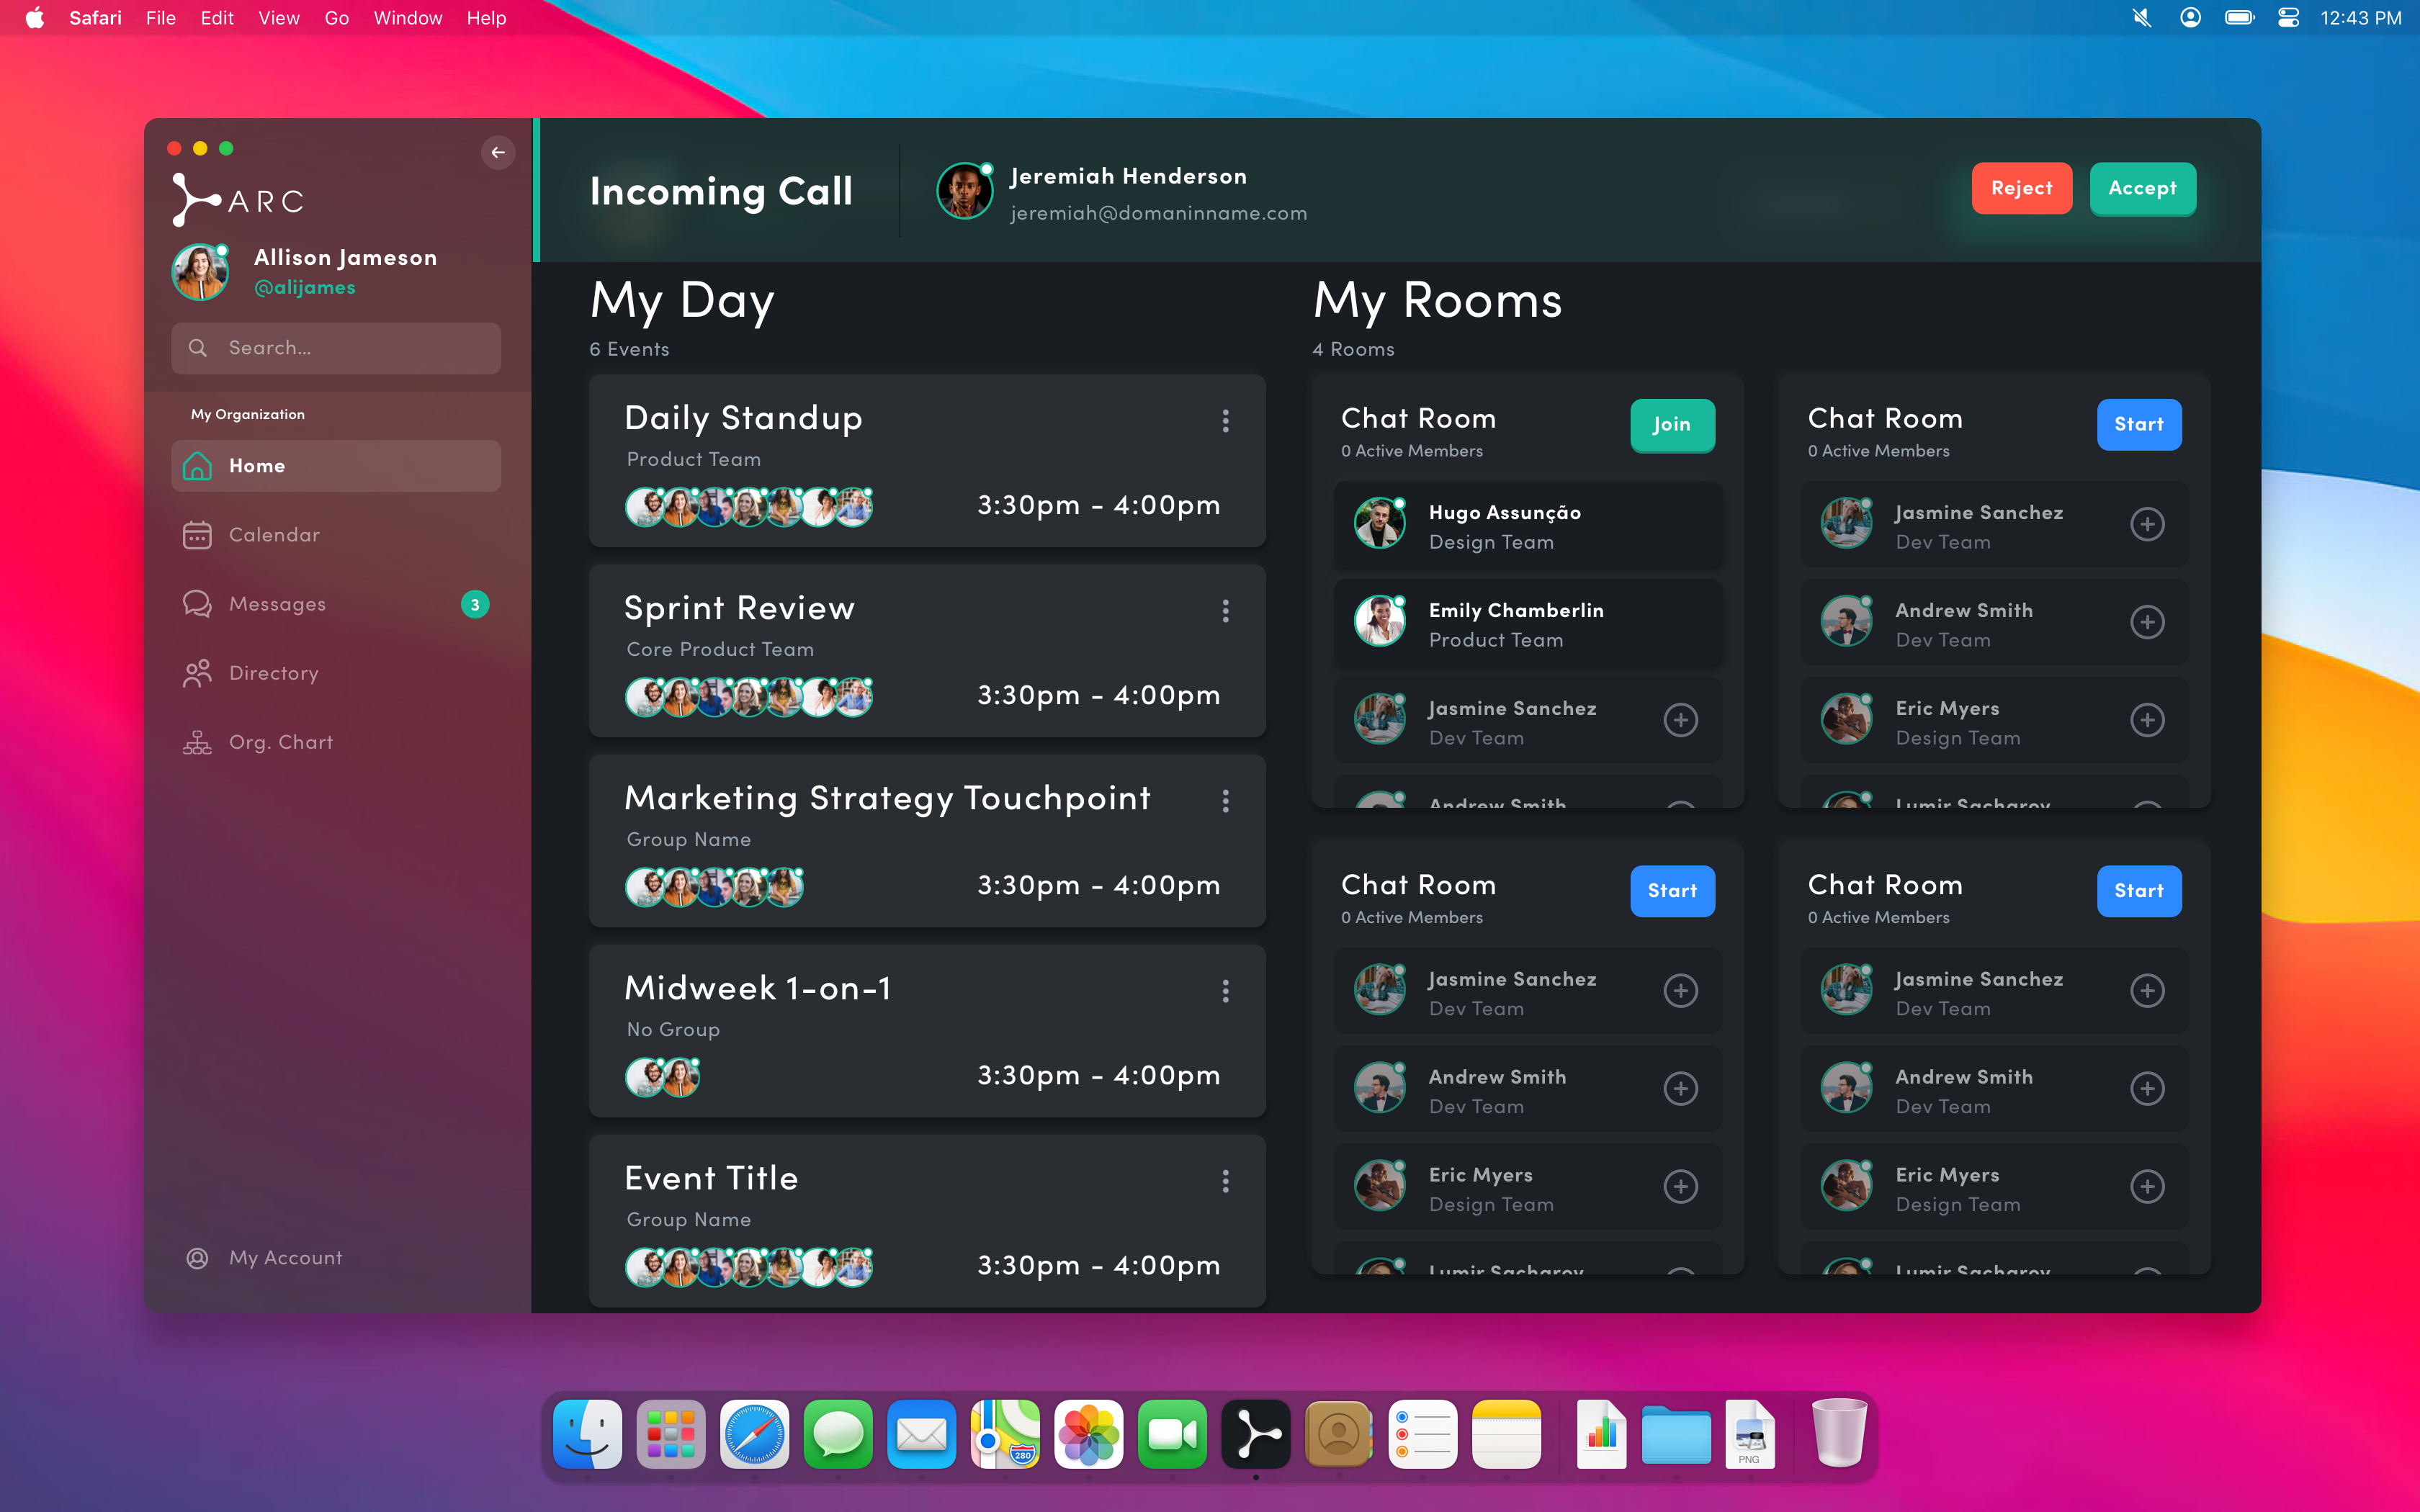Viewport: 2420px width, 1512px height.
Task: Reject Jeremiah Henderson's call
Action: click(x=2021, y=188)
